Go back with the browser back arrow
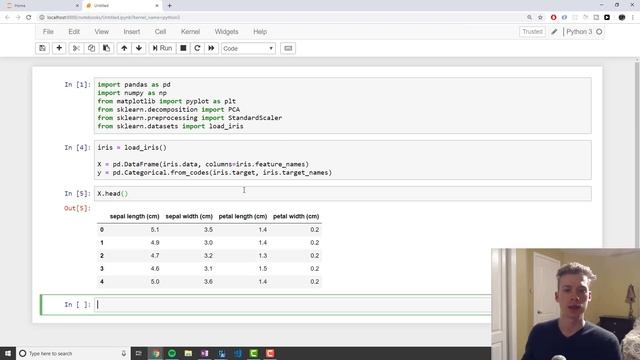 tap(7, 17)
